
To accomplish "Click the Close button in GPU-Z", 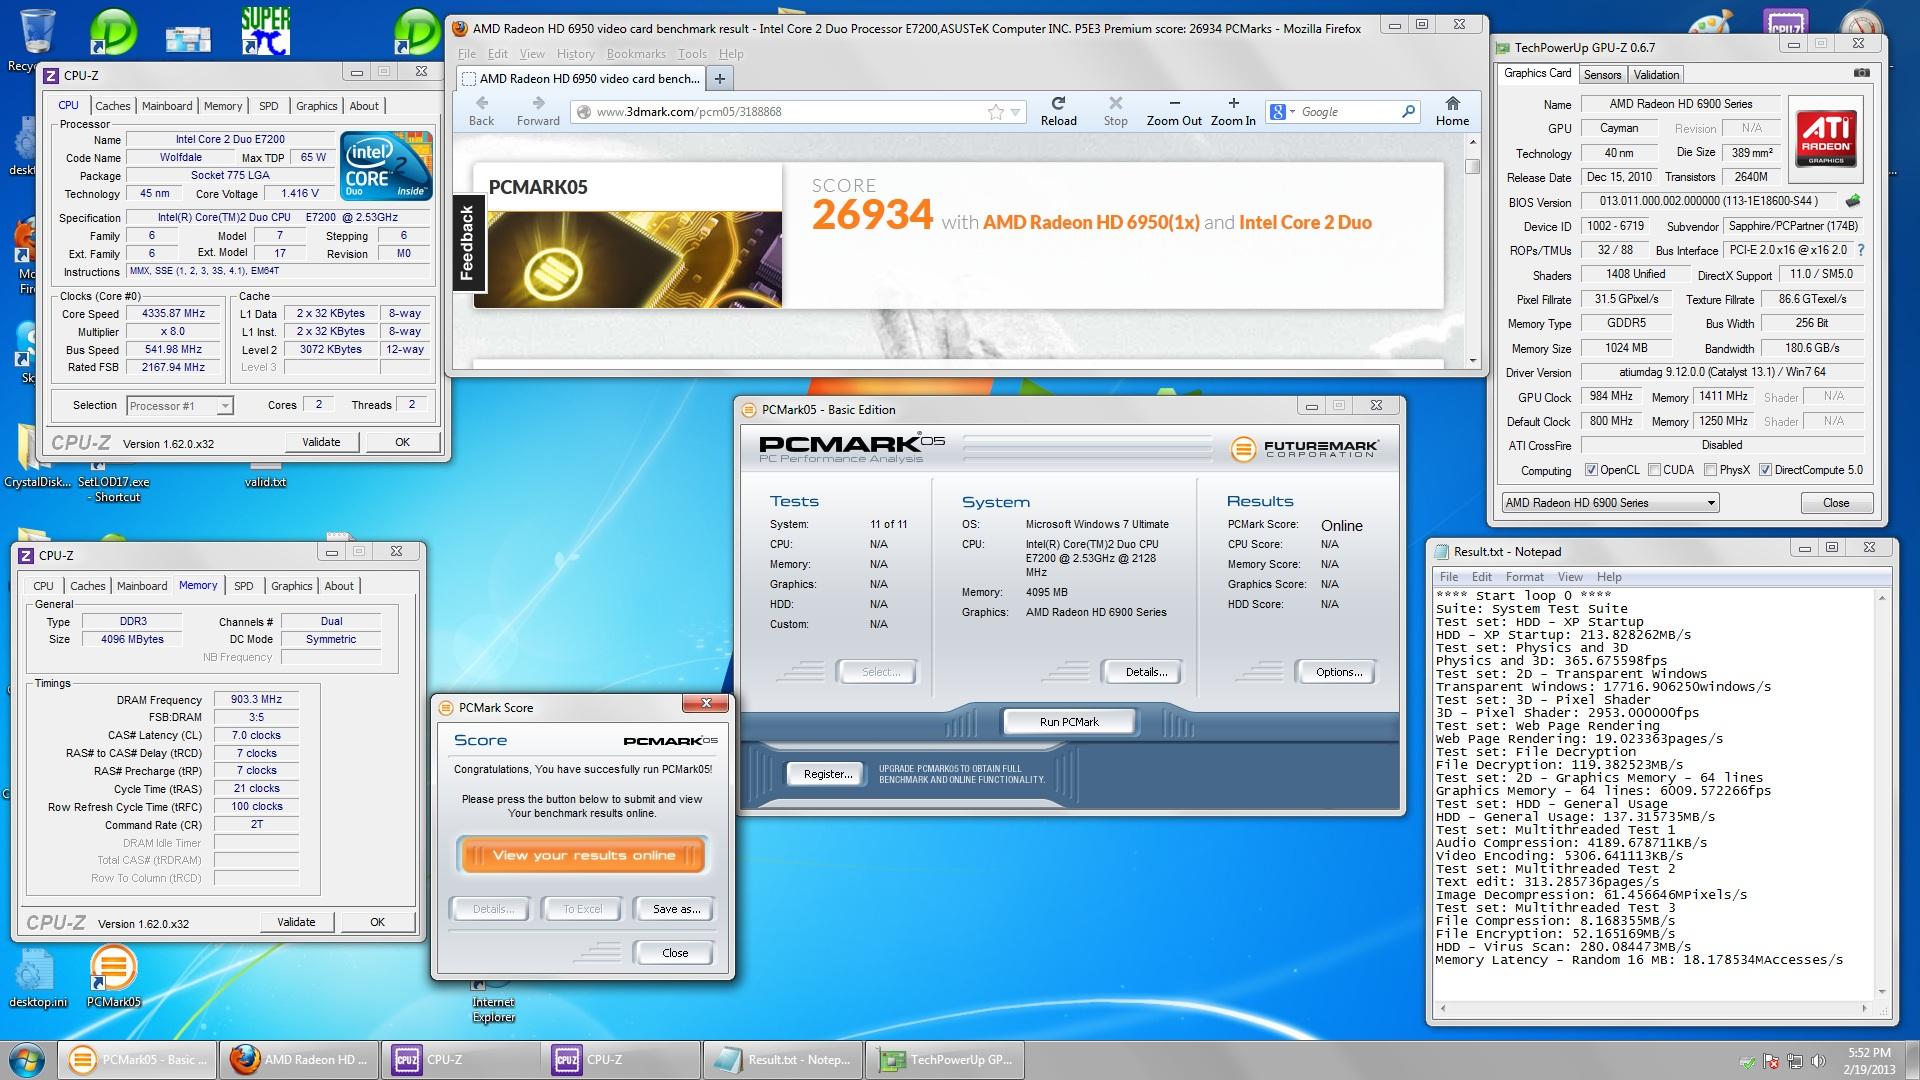I will pos(1836,503).
